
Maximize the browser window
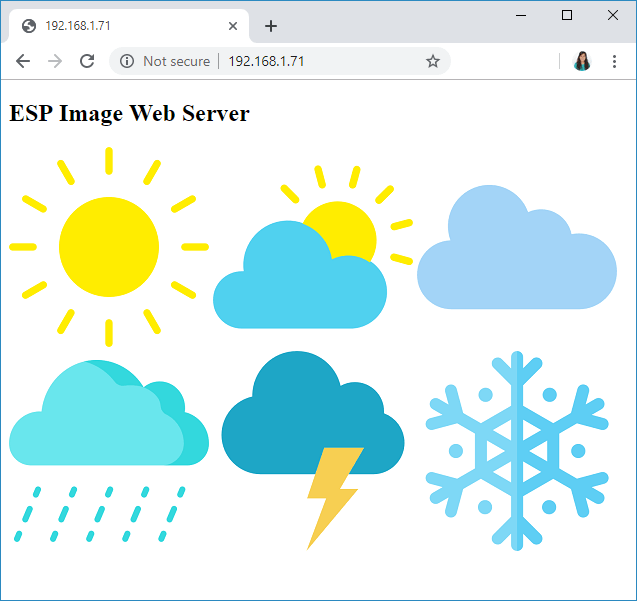coord(567,15)
